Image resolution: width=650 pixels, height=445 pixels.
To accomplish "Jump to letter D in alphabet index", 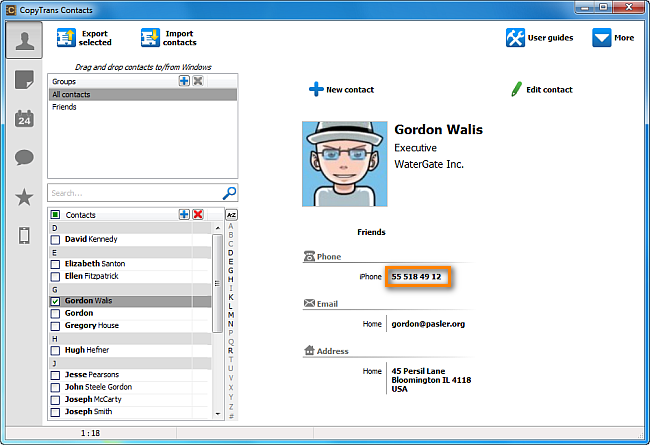I will point(231,253).
